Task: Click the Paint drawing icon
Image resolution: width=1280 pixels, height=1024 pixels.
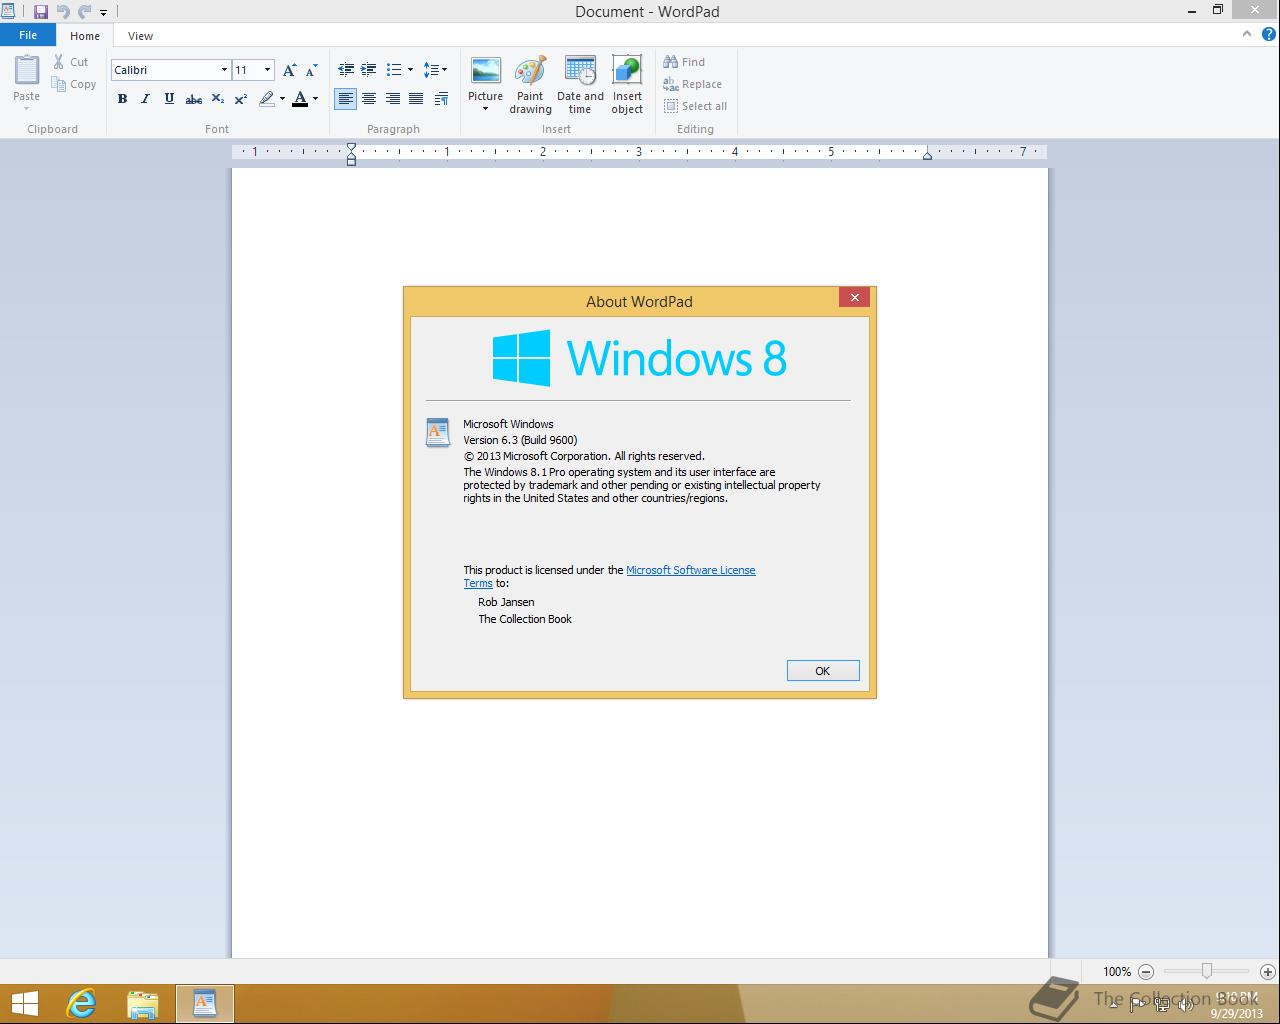Action: [x=530, y=71]
